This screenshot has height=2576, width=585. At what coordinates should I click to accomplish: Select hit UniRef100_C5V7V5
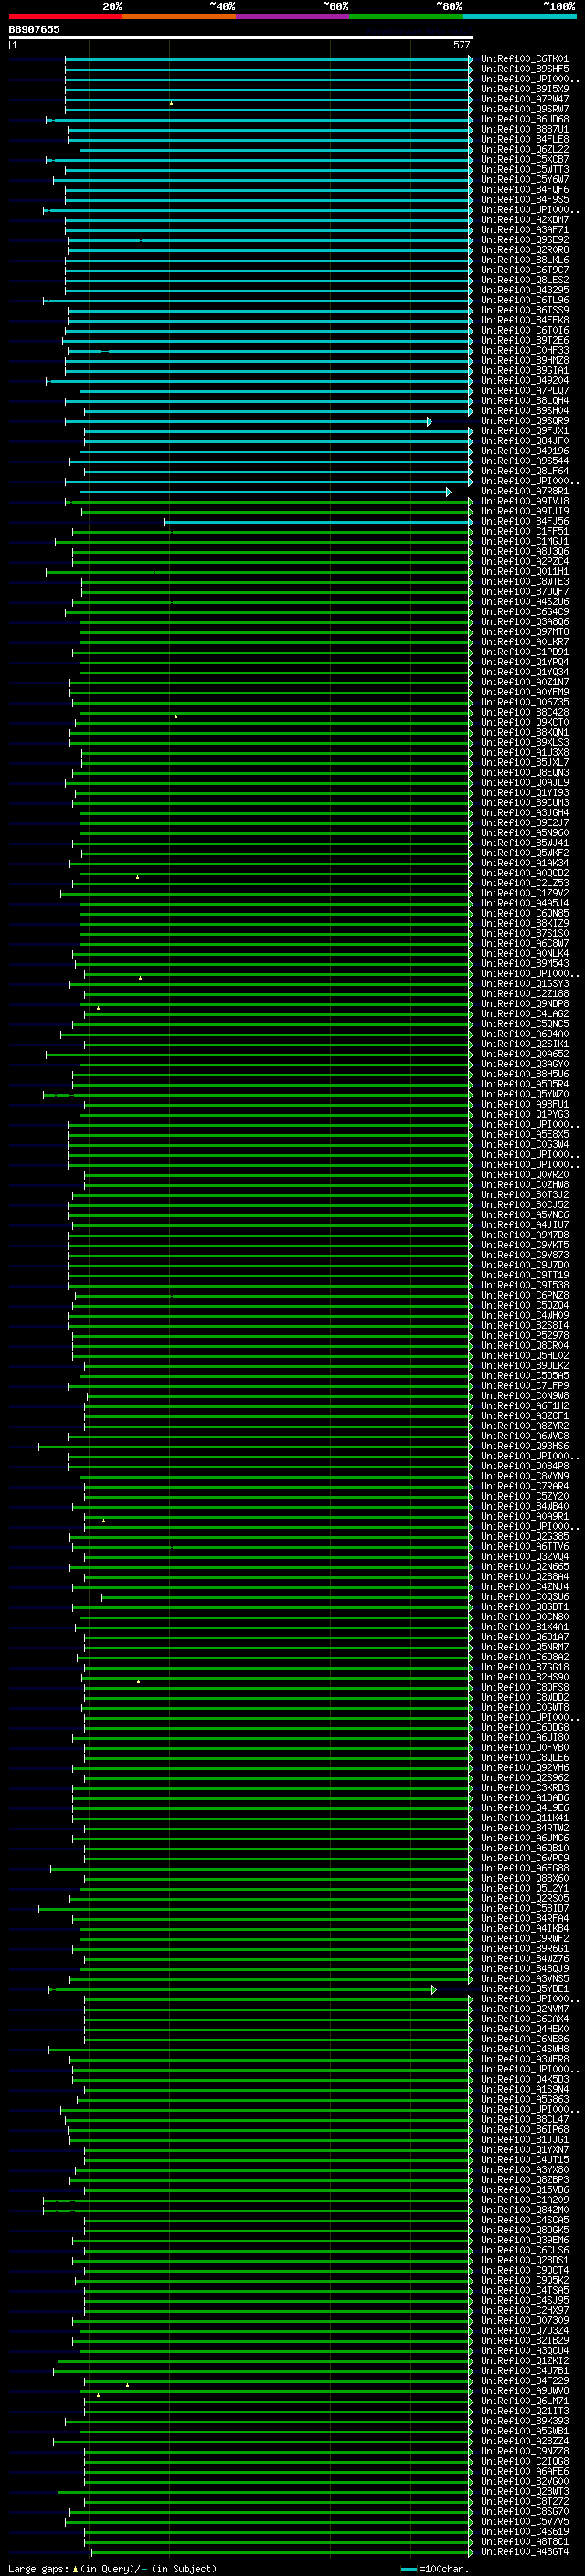click(524, 2521)
